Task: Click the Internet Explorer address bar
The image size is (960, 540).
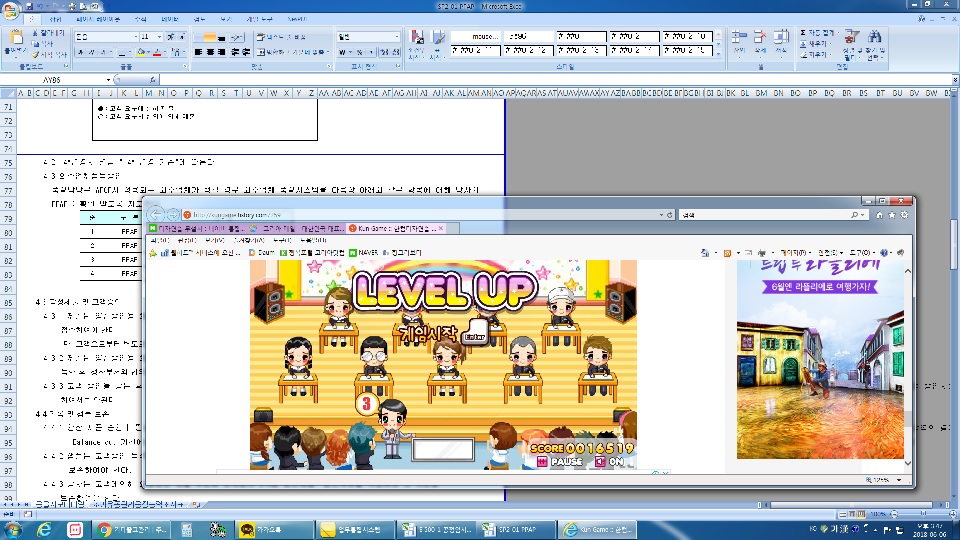Action: coord(420,215)
